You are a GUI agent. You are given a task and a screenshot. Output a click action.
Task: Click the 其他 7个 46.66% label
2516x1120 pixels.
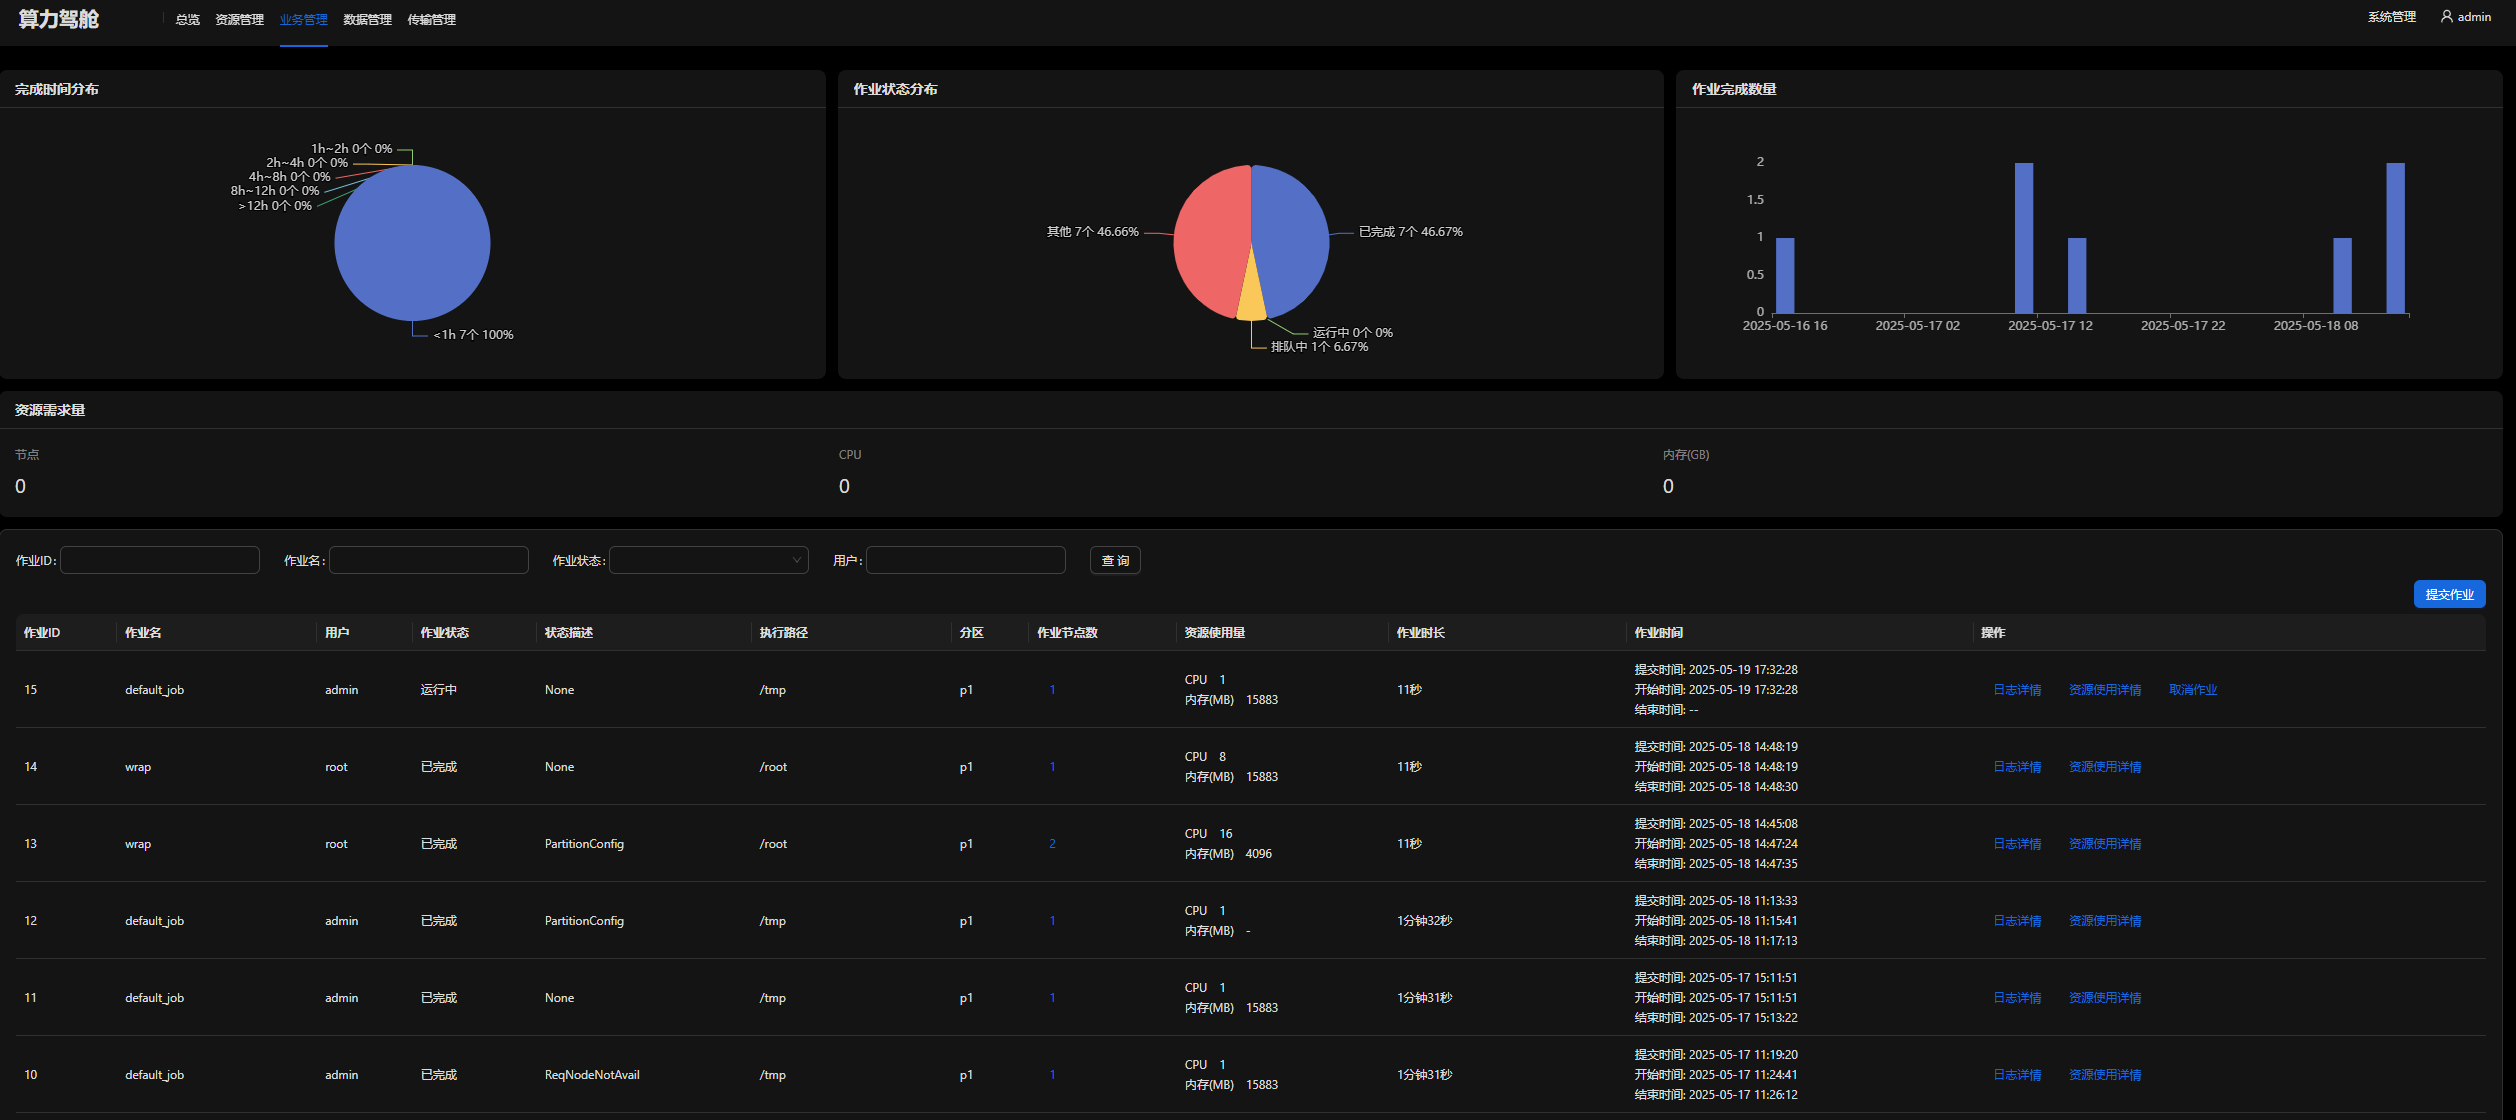point(1093,232)
